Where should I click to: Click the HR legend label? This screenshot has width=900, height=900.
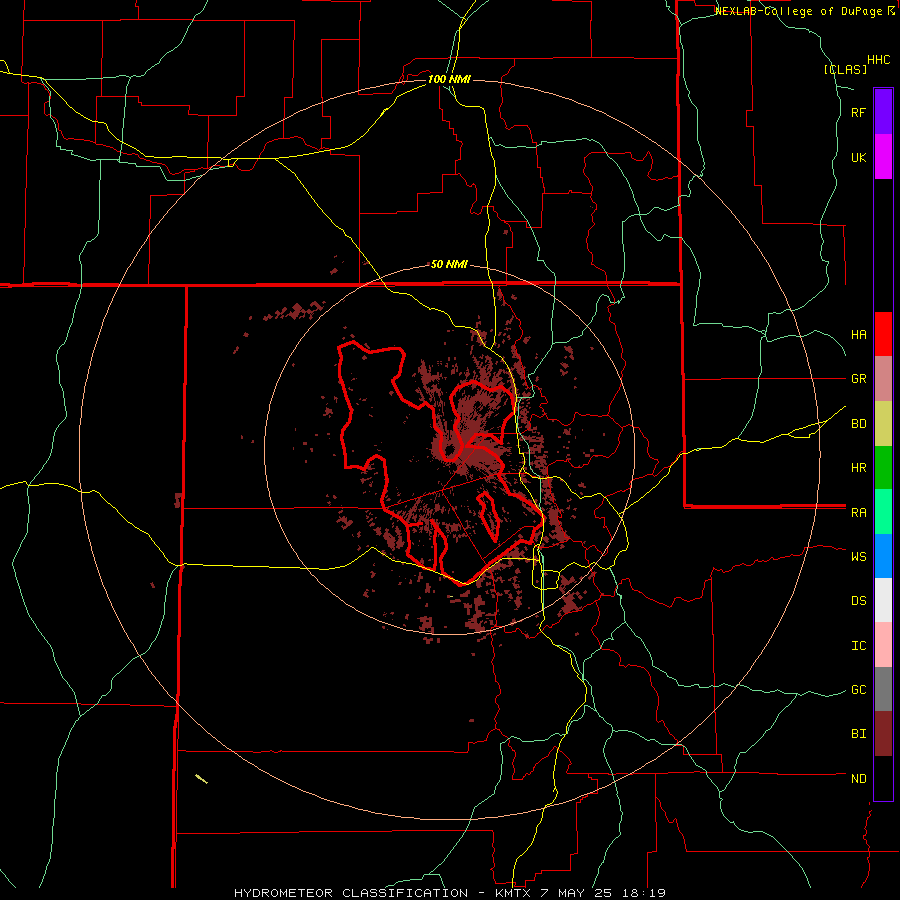[858, 468]
